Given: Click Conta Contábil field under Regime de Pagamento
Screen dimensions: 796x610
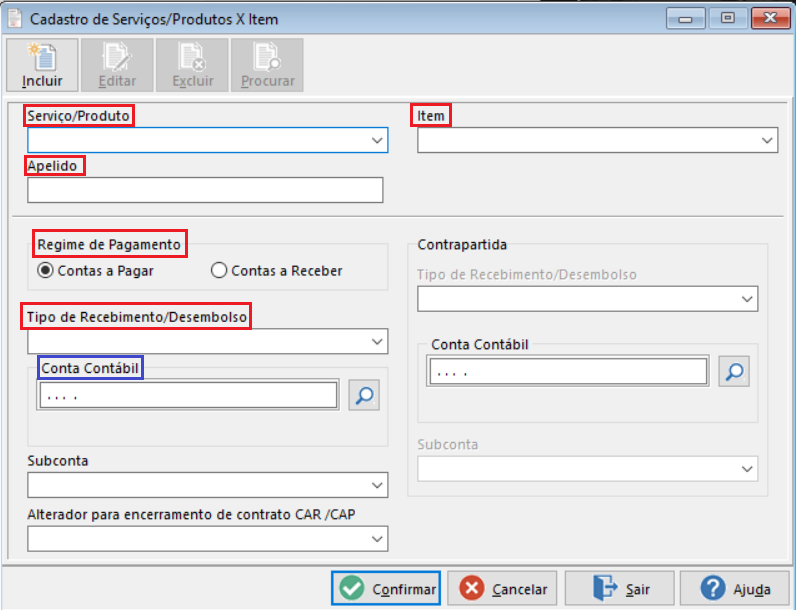Looking at the screenshot, I should (x=188, y=395).
